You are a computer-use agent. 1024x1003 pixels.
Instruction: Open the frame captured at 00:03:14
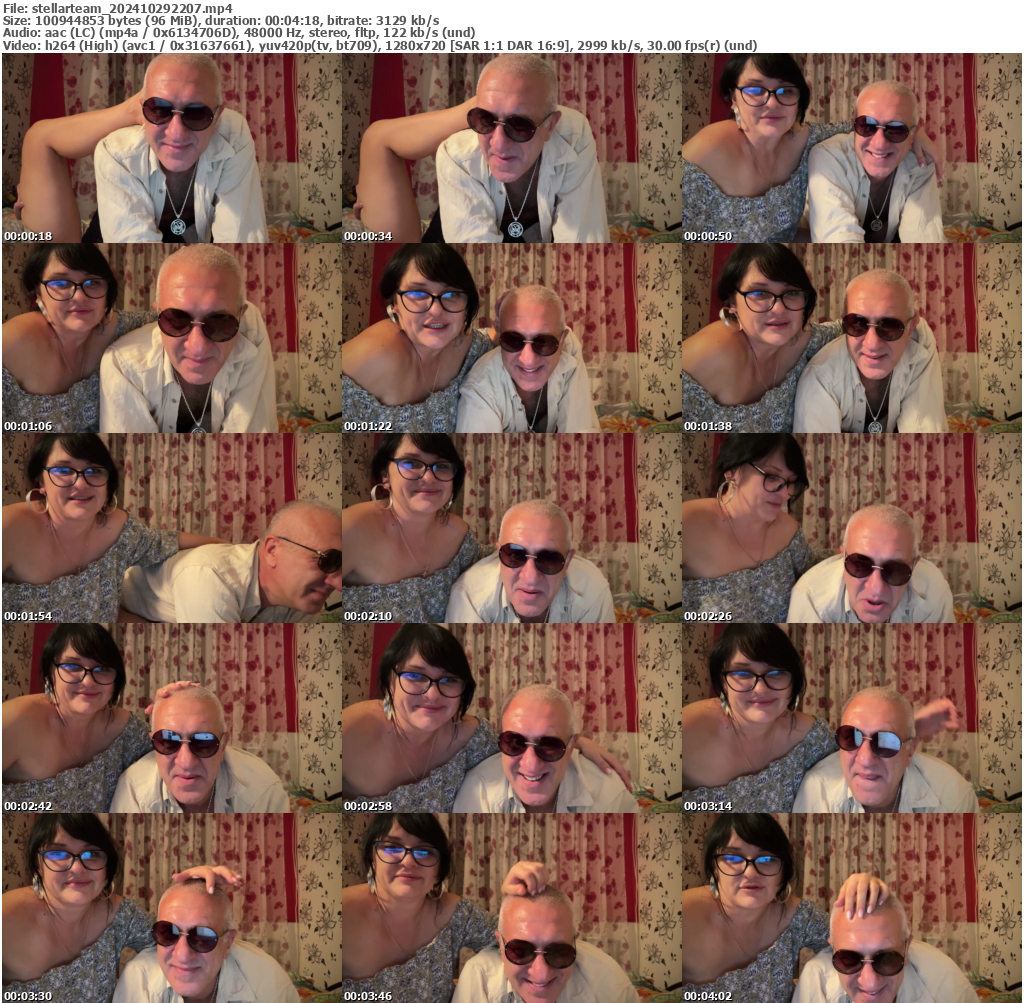(x=851, y=718)
